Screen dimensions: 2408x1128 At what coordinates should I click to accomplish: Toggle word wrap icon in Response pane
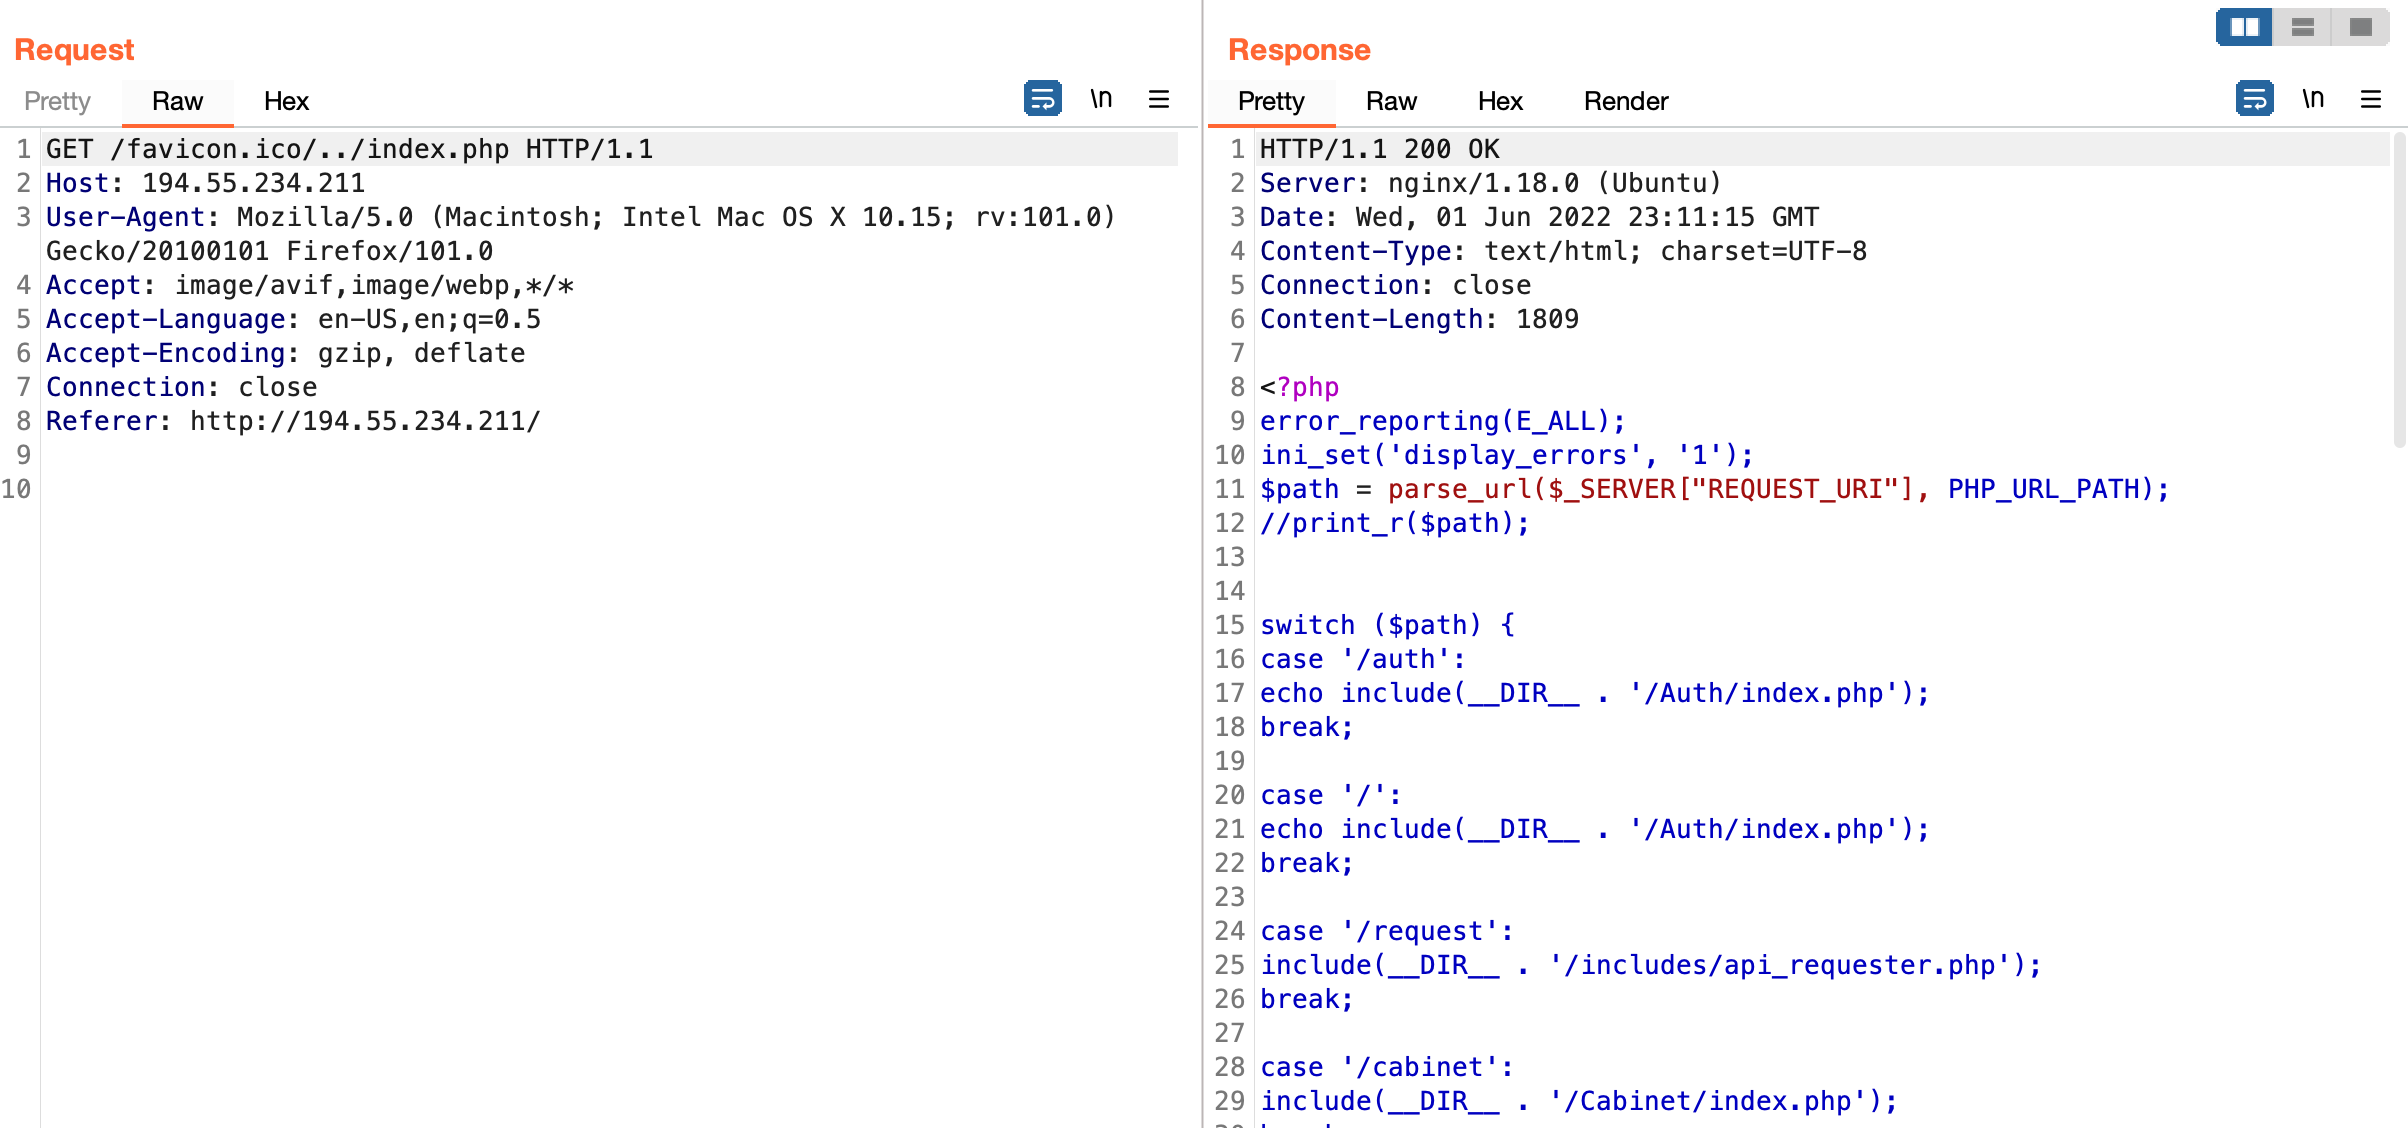[2254, 99]
